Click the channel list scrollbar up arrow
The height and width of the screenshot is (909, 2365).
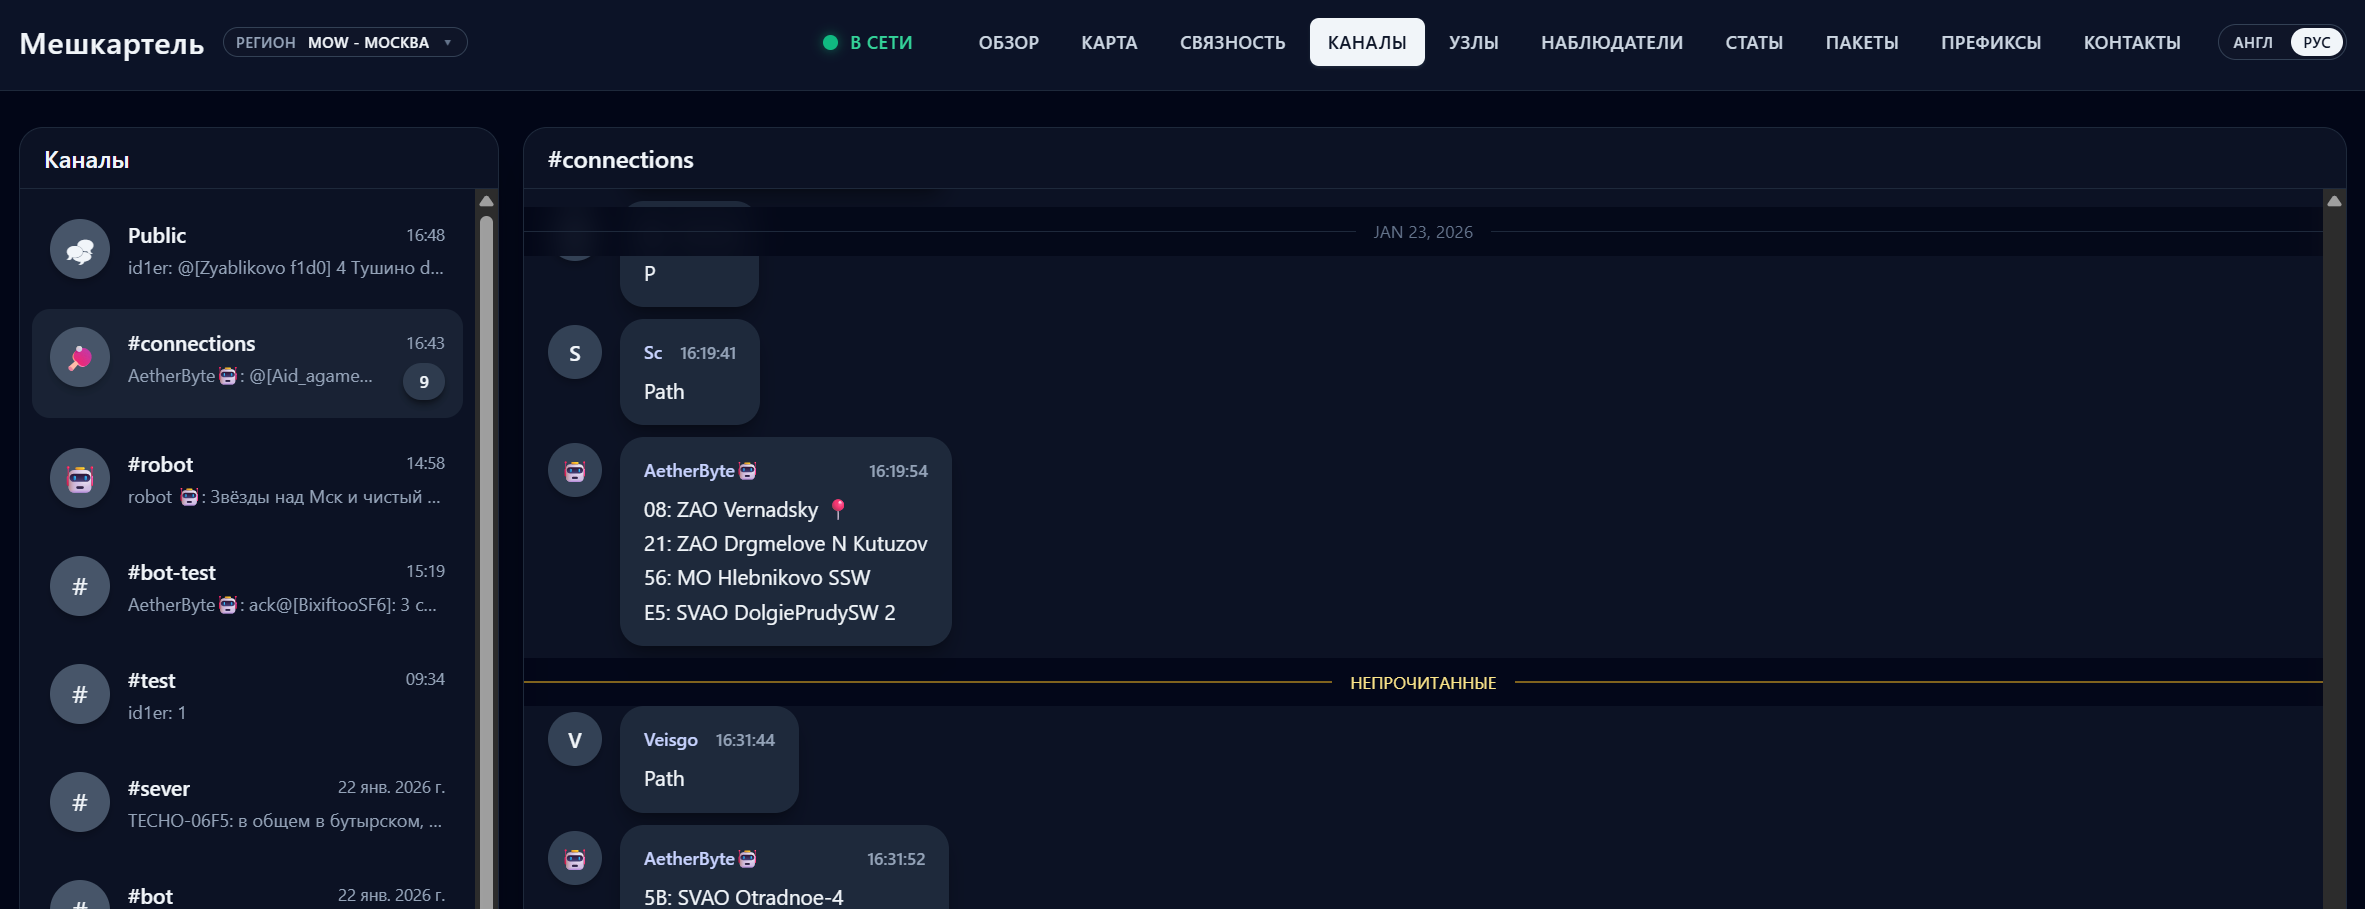coord(486,201)
